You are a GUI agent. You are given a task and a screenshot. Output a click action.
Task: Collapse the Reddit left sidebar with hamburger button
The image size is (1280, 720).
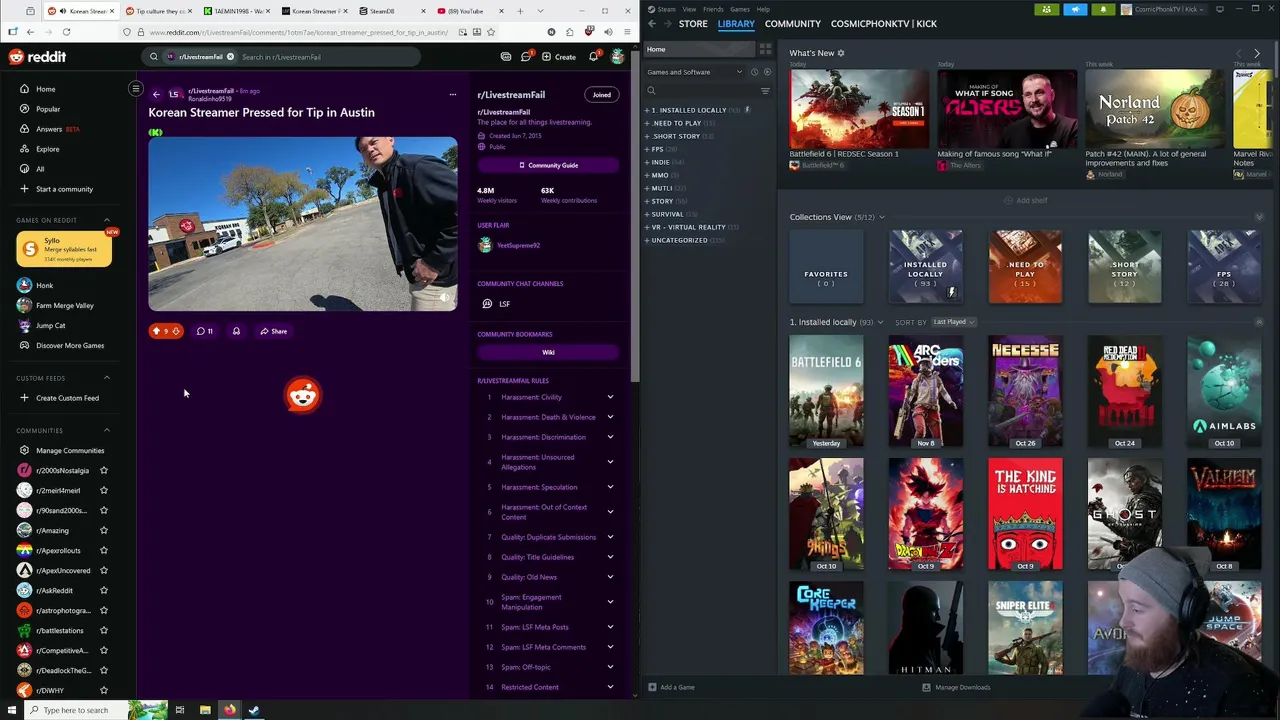[x=135, y=89]
